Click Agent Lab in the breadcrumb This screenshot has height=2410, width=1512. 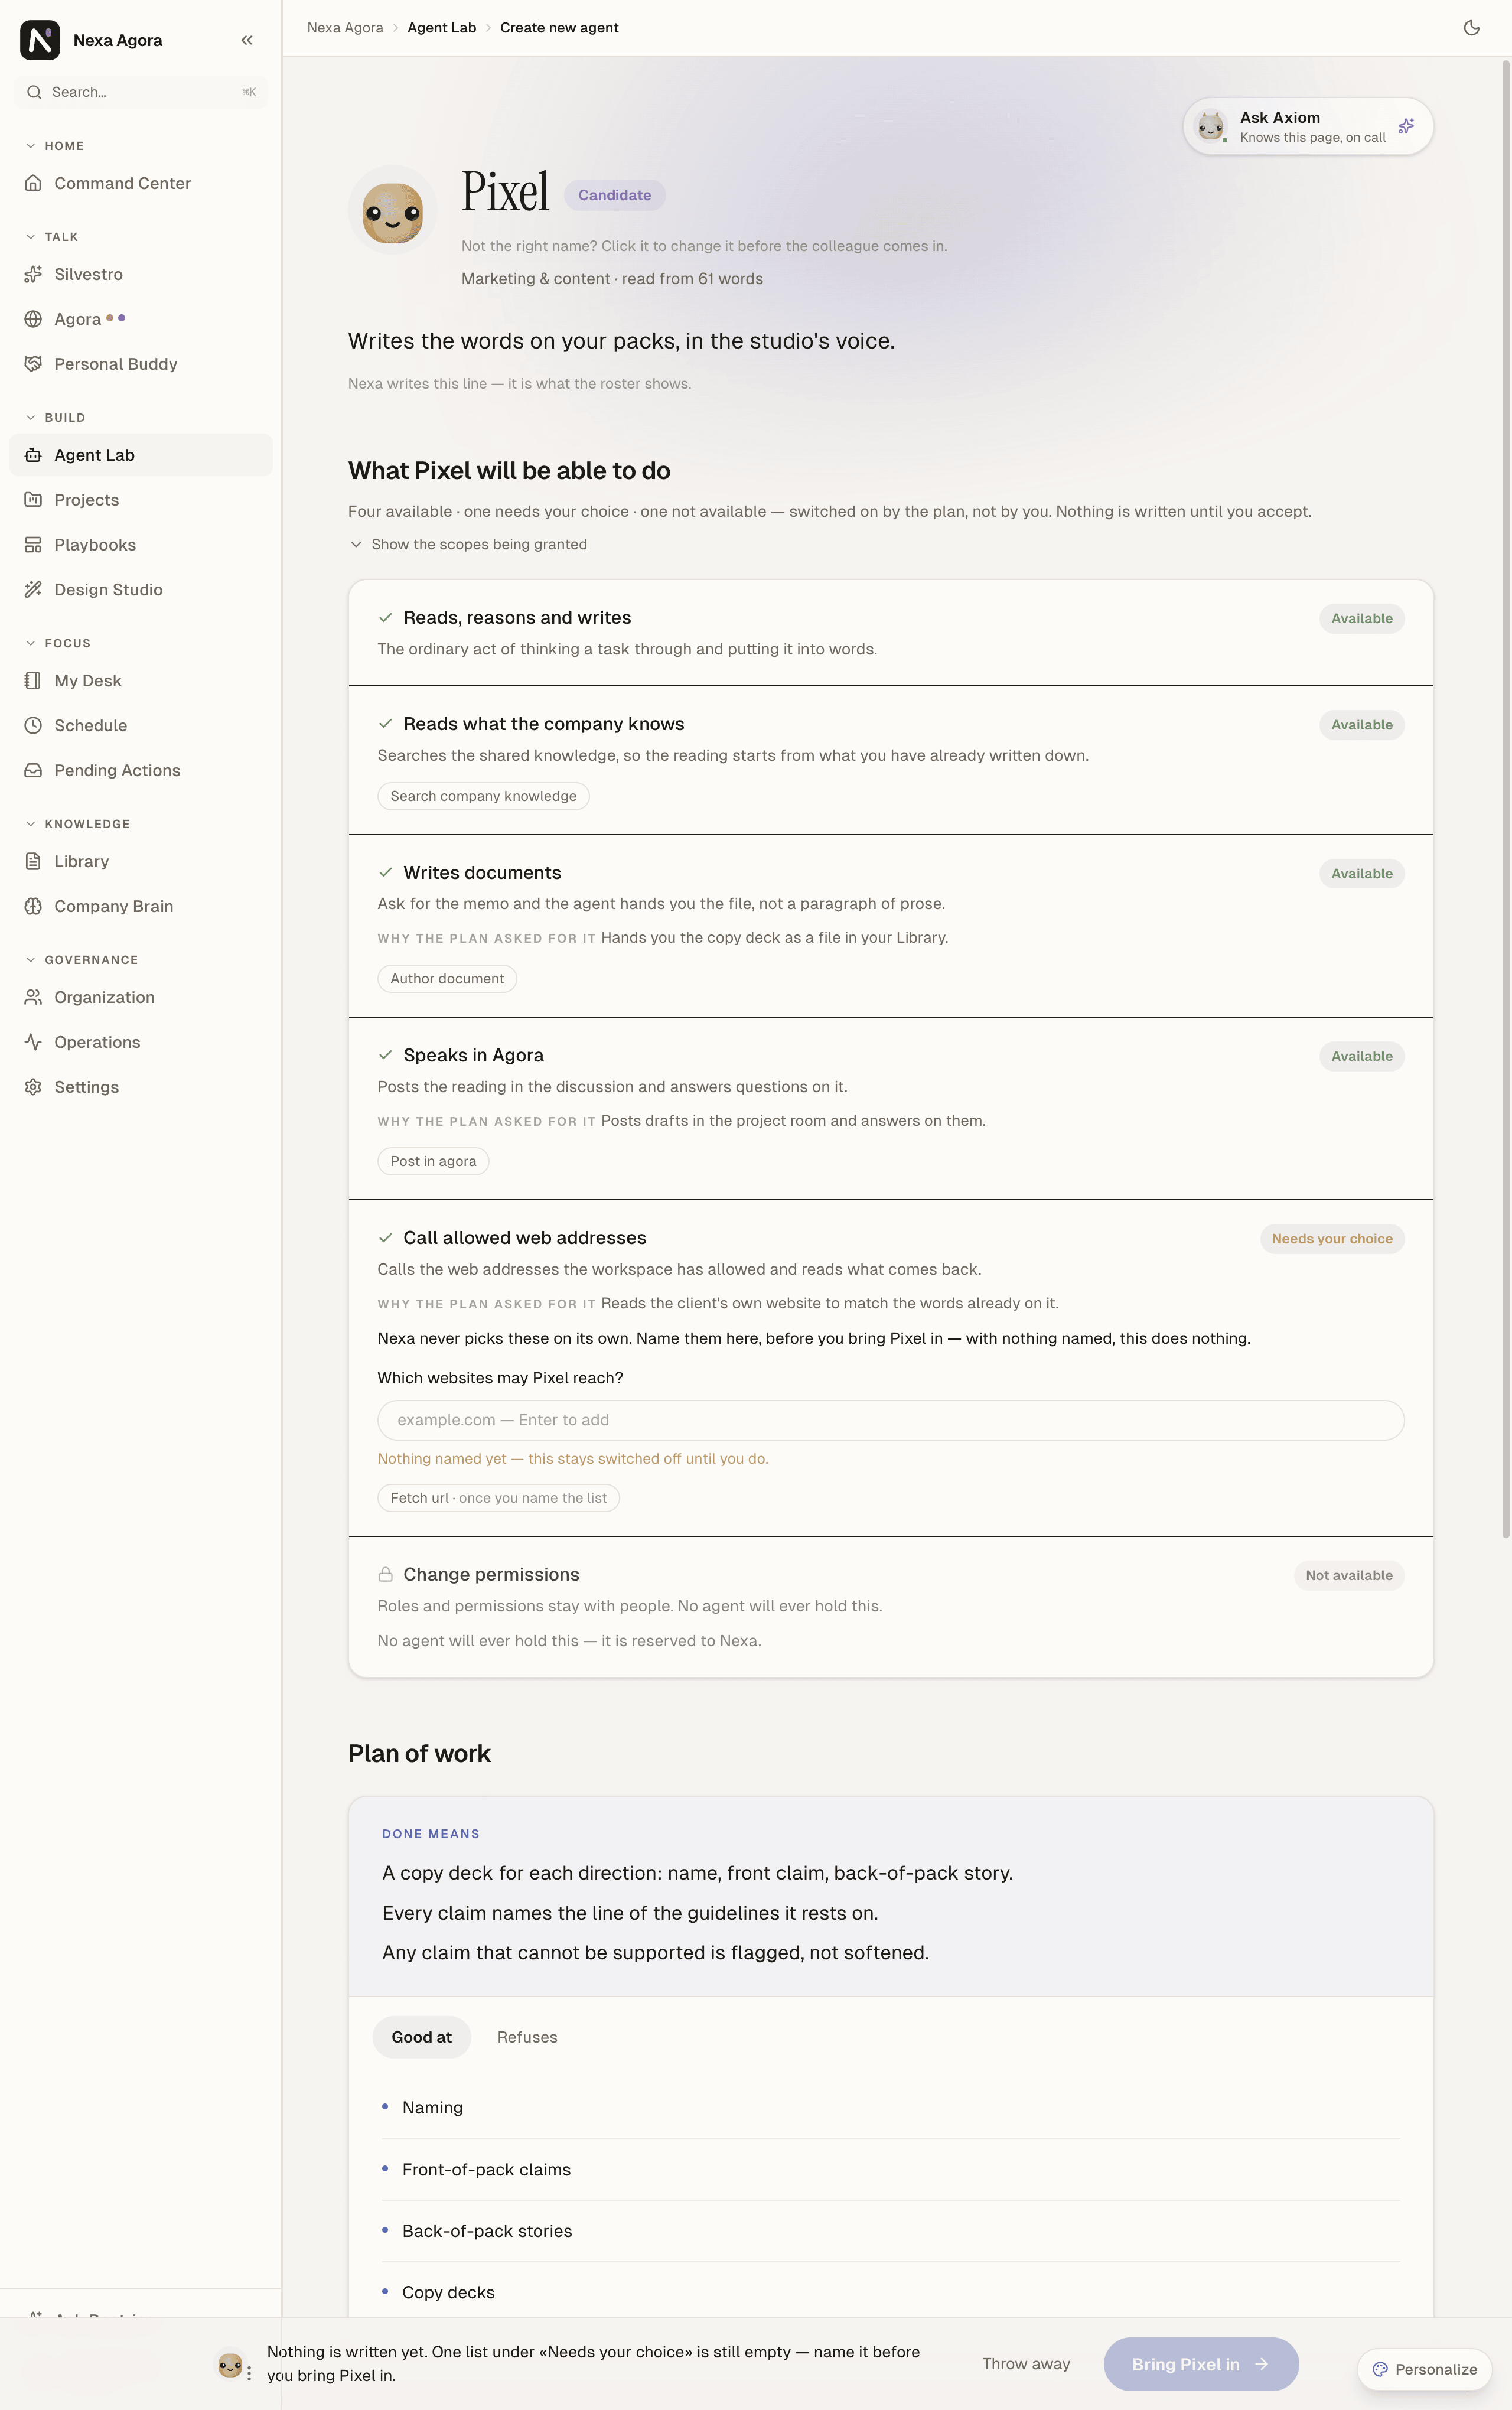click(x=441, y=28)
